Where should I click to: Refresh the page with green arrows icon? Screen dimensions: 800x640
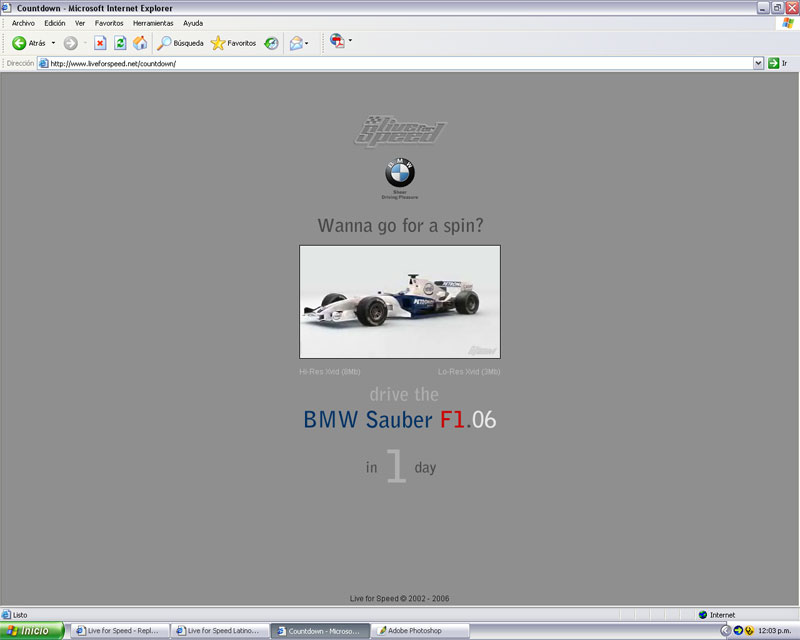tap(120, 43)
